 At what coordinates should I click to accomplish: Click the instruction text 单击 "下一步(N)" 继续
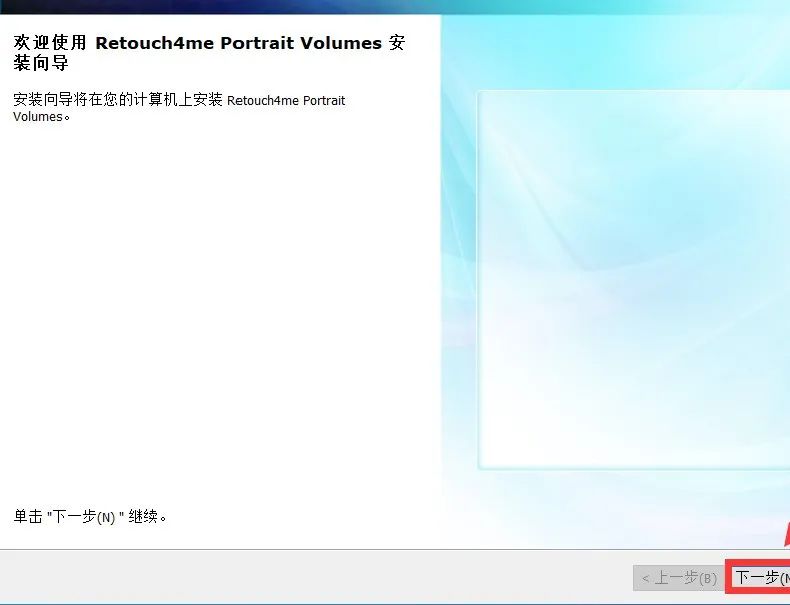[90, 516]
